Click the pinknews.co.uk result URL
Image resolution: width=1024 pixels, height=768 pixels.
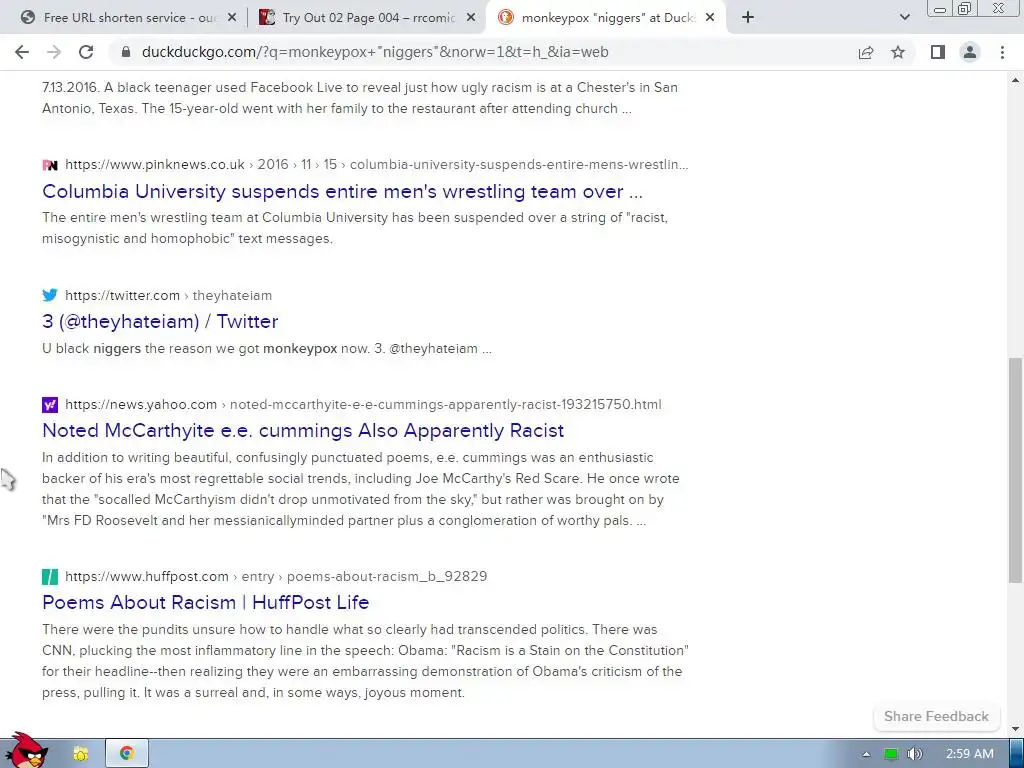[x=377, y=165]
